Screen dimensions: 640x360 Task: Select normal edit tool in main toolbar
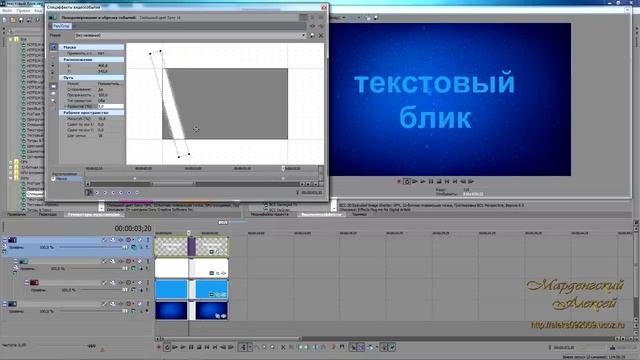point(242,347)
